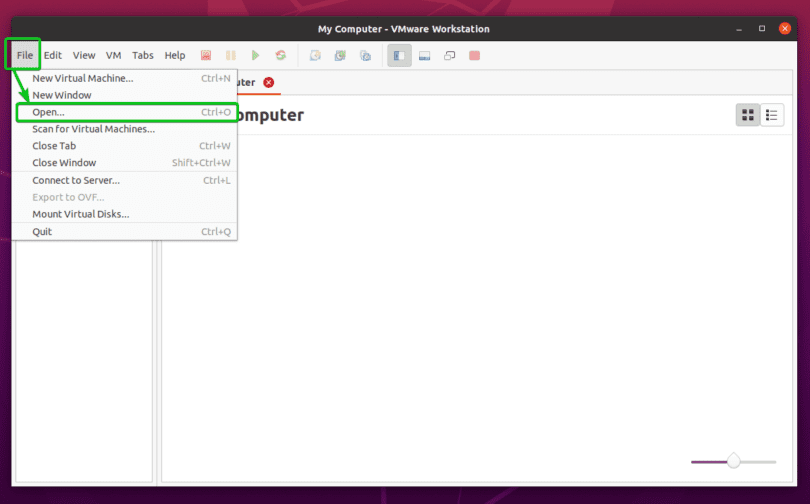Open the VM menu
810x504 pixels.
pos(114,55)
